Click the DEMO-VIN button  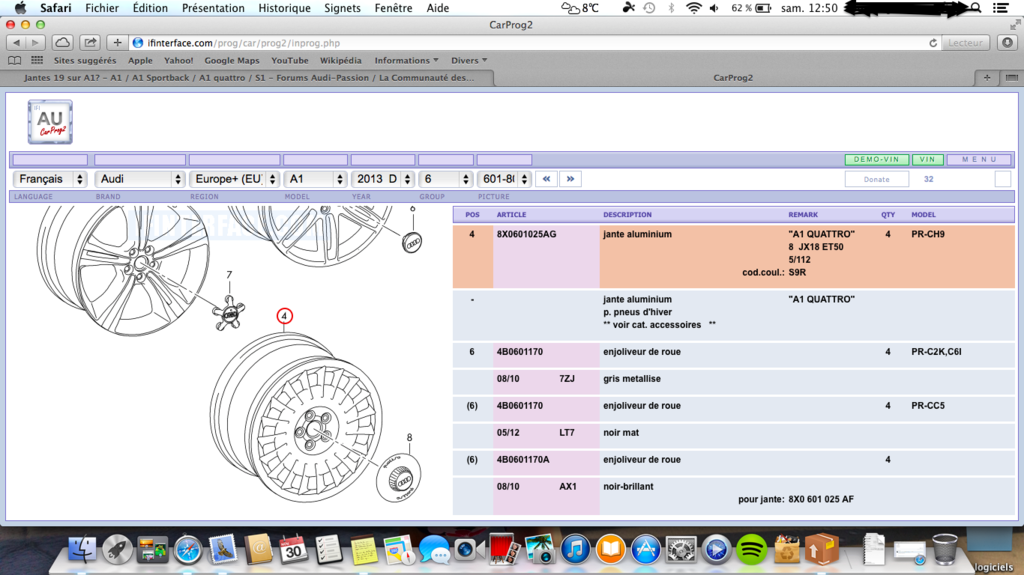(876, 160)
